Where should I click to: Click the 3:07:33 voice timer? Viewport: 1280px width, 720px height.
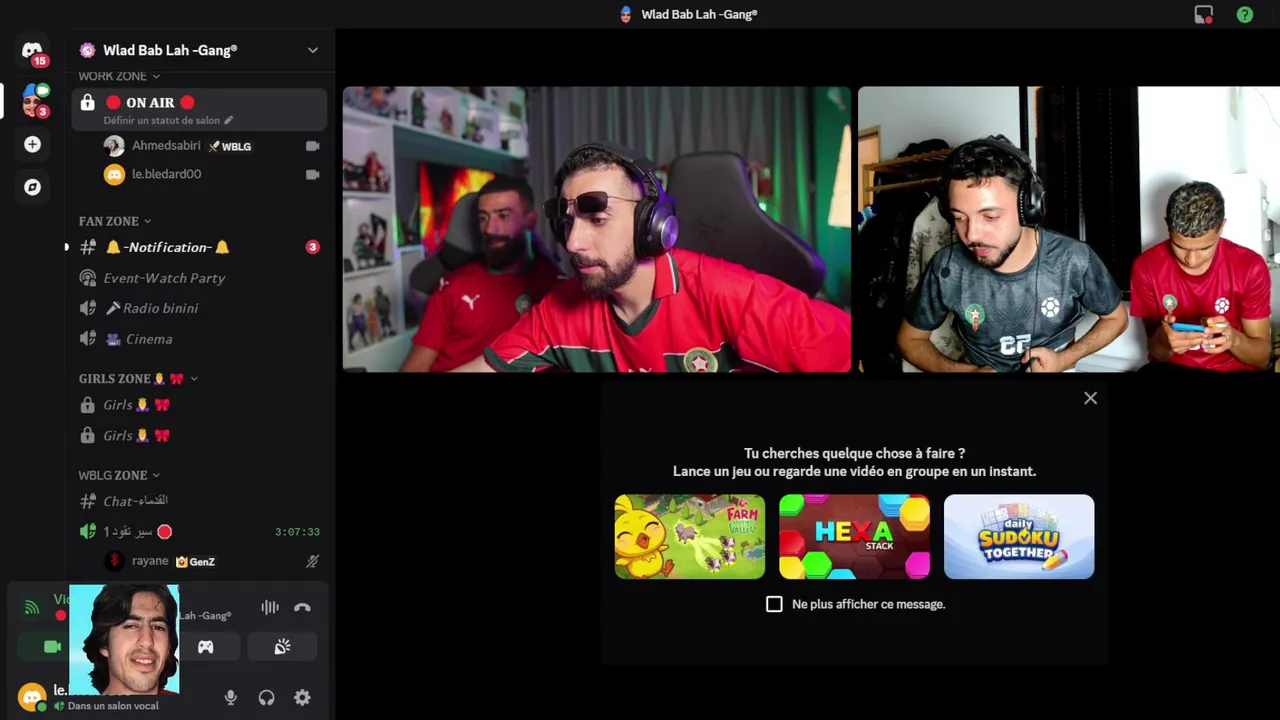pyautogui.click(x=297, y=532)
